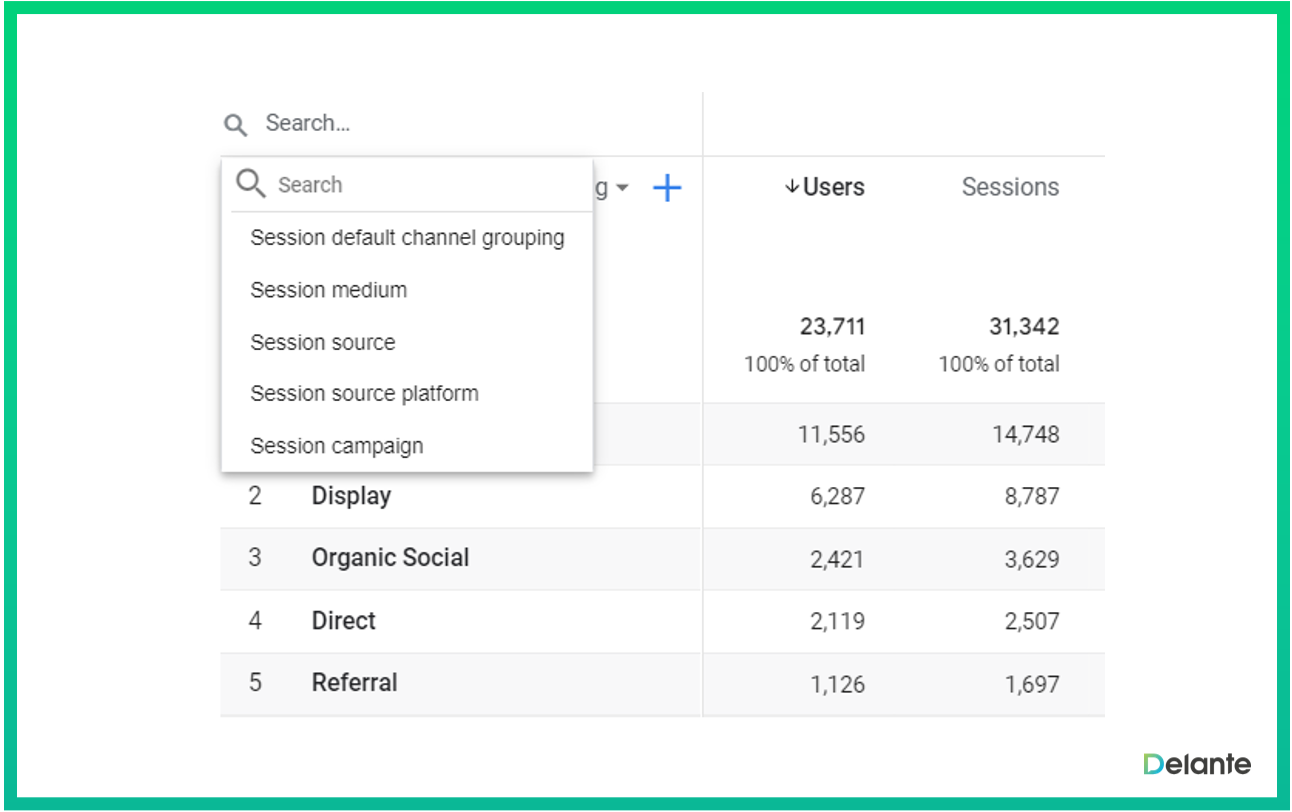Collapse the dimension dropdown caret
Viewport: 1292px width, 812px height.
(x=622, y=188)
